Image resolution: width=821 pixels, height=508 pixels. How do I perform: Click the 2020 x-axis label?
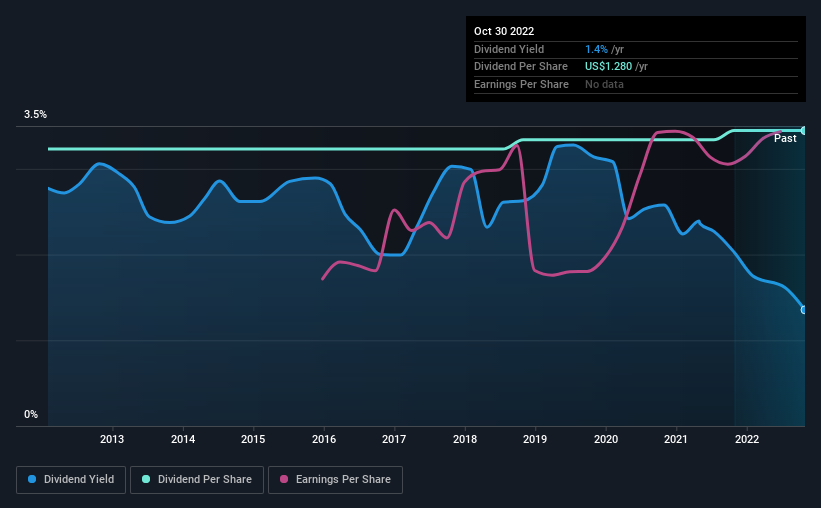tap(606, 439)
